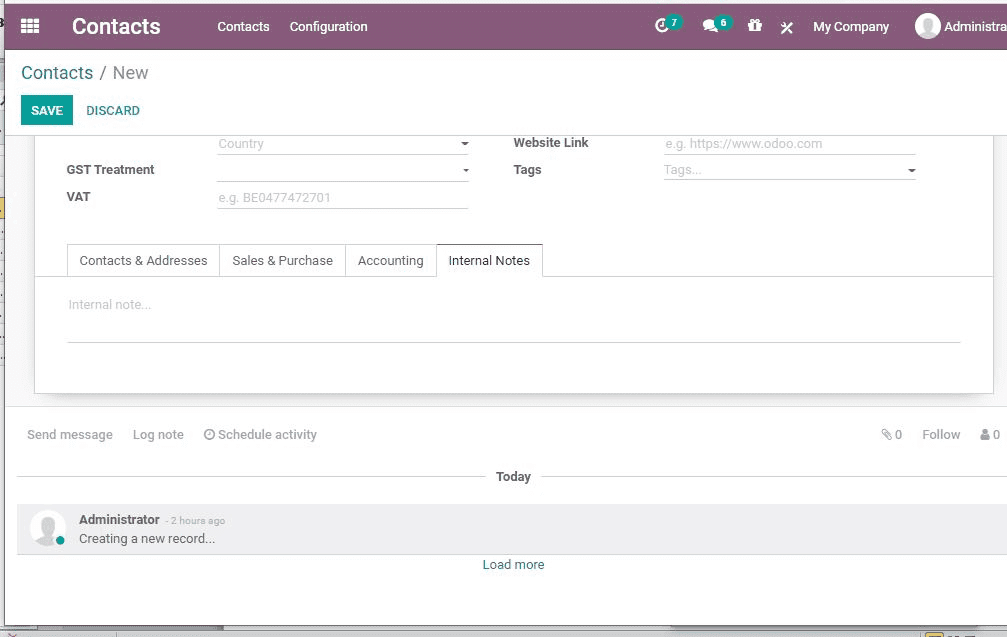Click the Administrator user name in navbar

pos(975,26)
